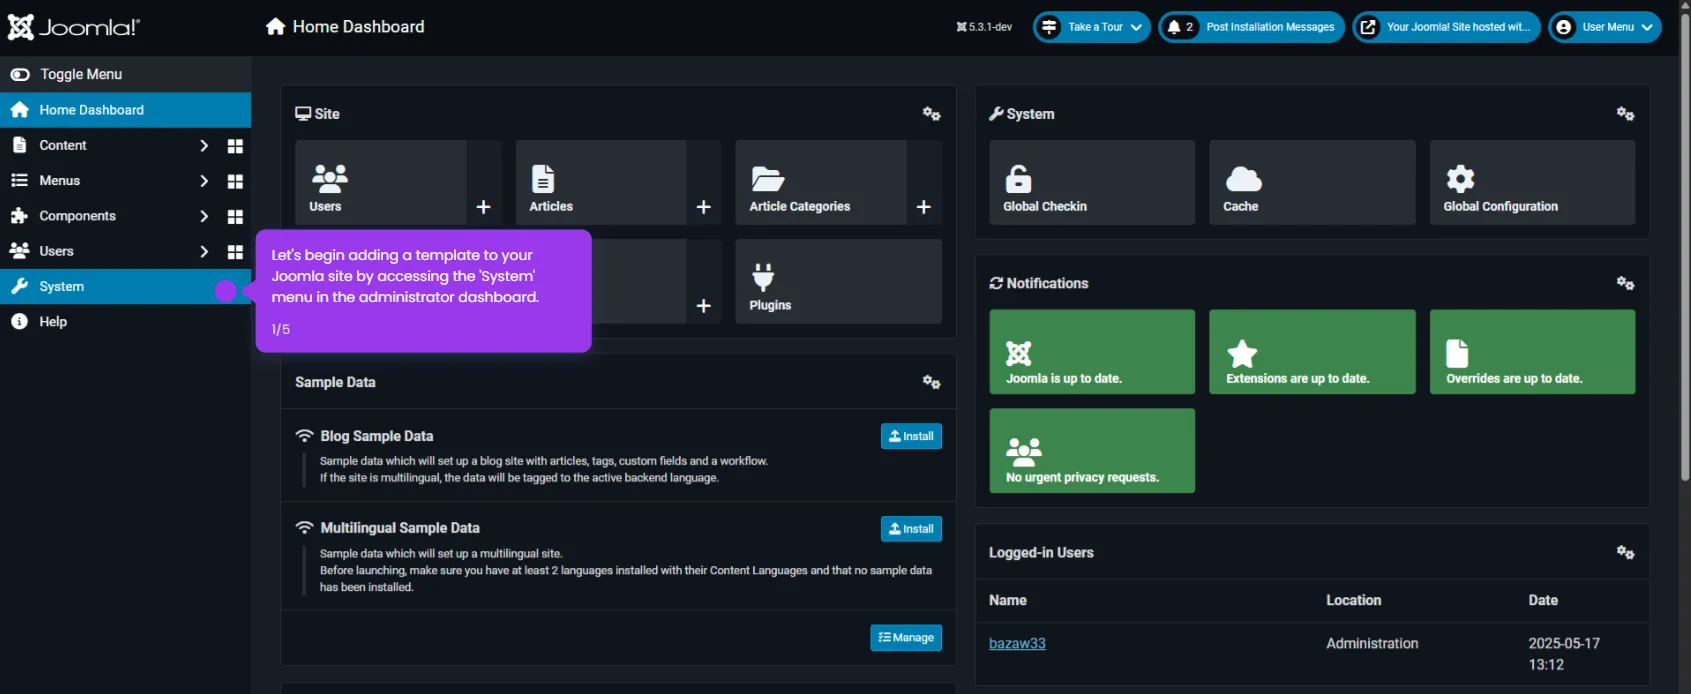1691x694 pixels.
Task: Add a new article via plus
Action: point(704,207)
